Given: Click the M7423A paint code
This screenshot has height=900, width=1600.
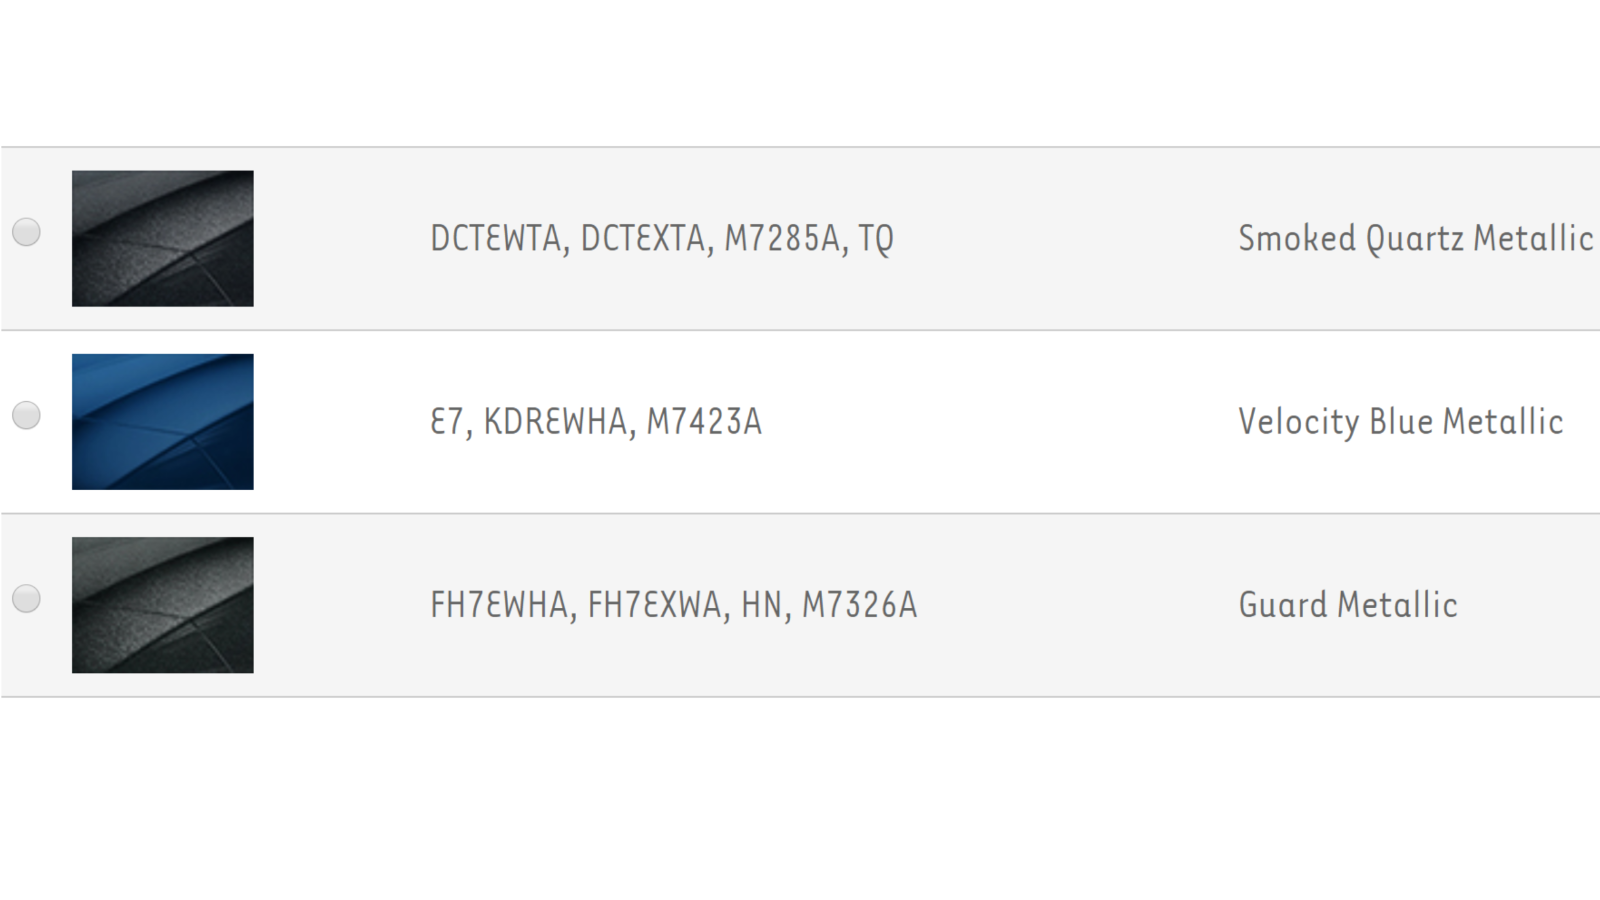Looking at the screenshot, I should point(704,421).
